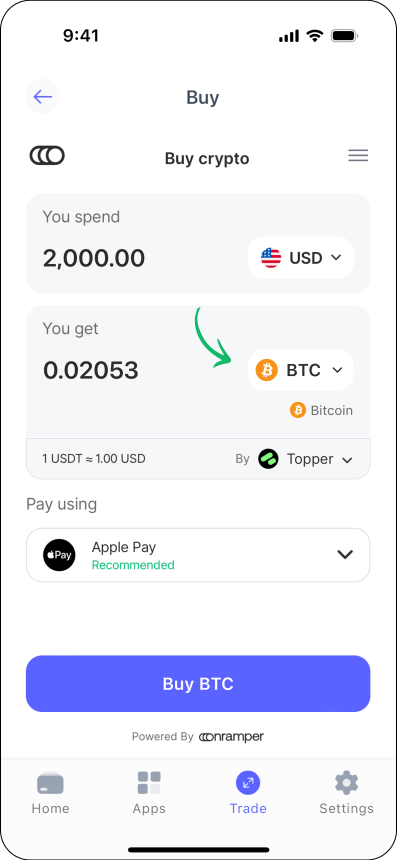Expand the BTC crypto selector
This screenshot has width=397, height=860.
pyautogui.click(x=300, y=370)
